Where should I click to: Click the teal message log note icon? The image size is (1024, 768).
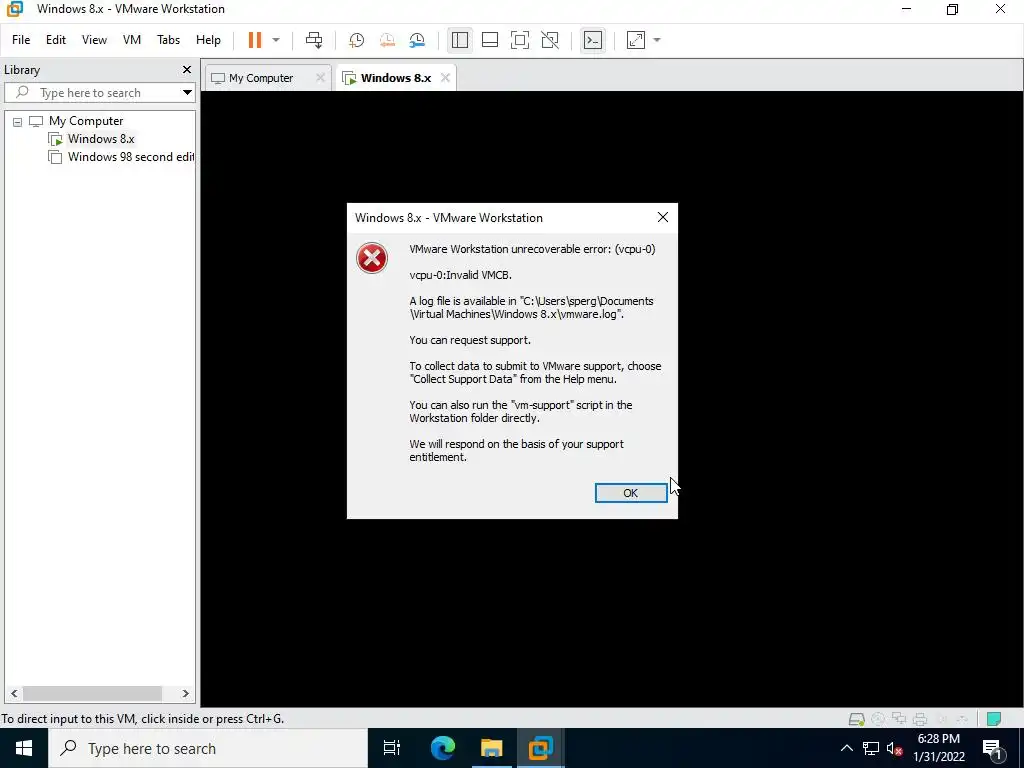coord(994,719)
